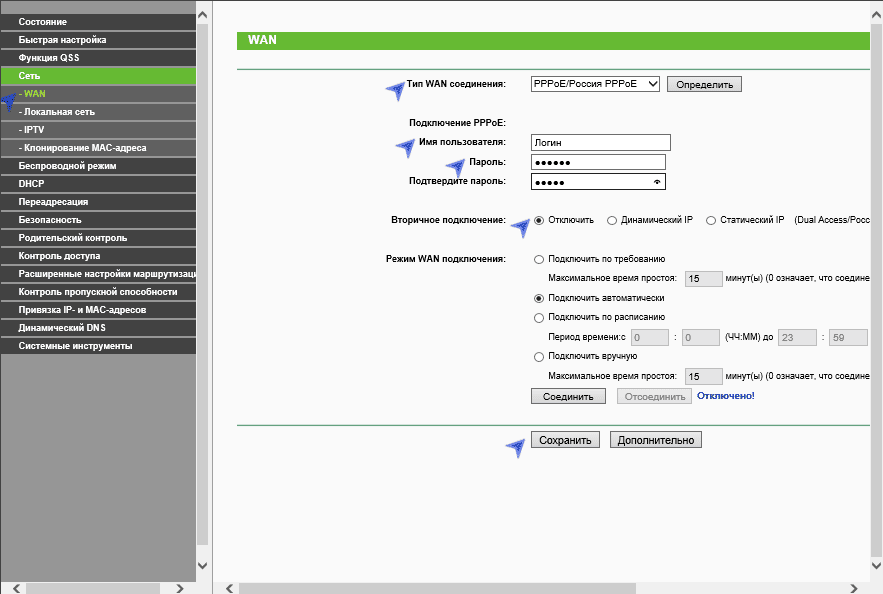Screen dimensions: 883x594
Task: Choose Подключить вручную mode
Action: click(x=540, y=356)
